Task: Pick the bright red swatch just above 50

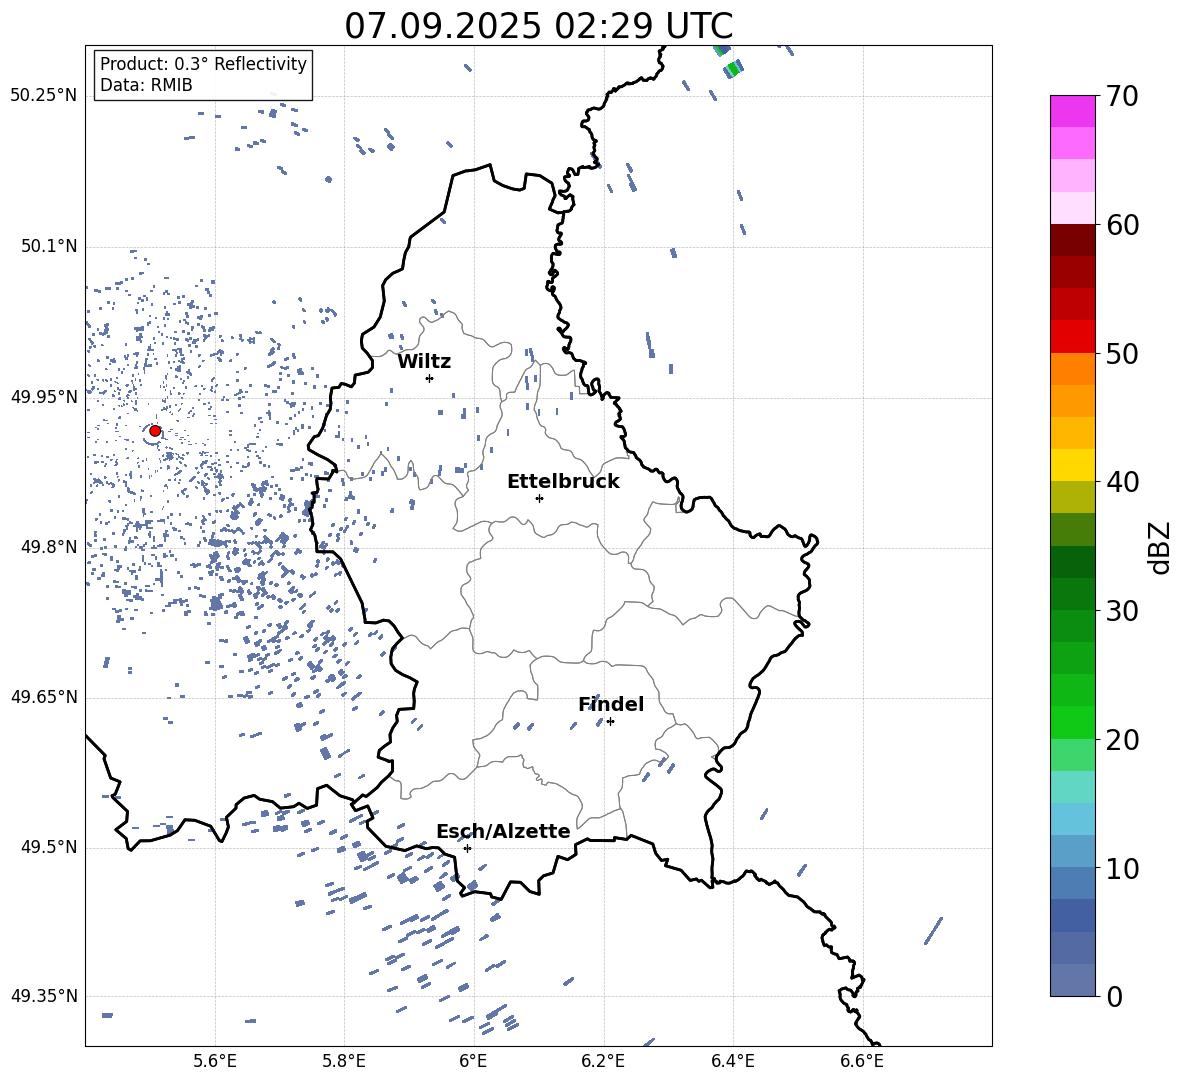Action: [1072, 337]
